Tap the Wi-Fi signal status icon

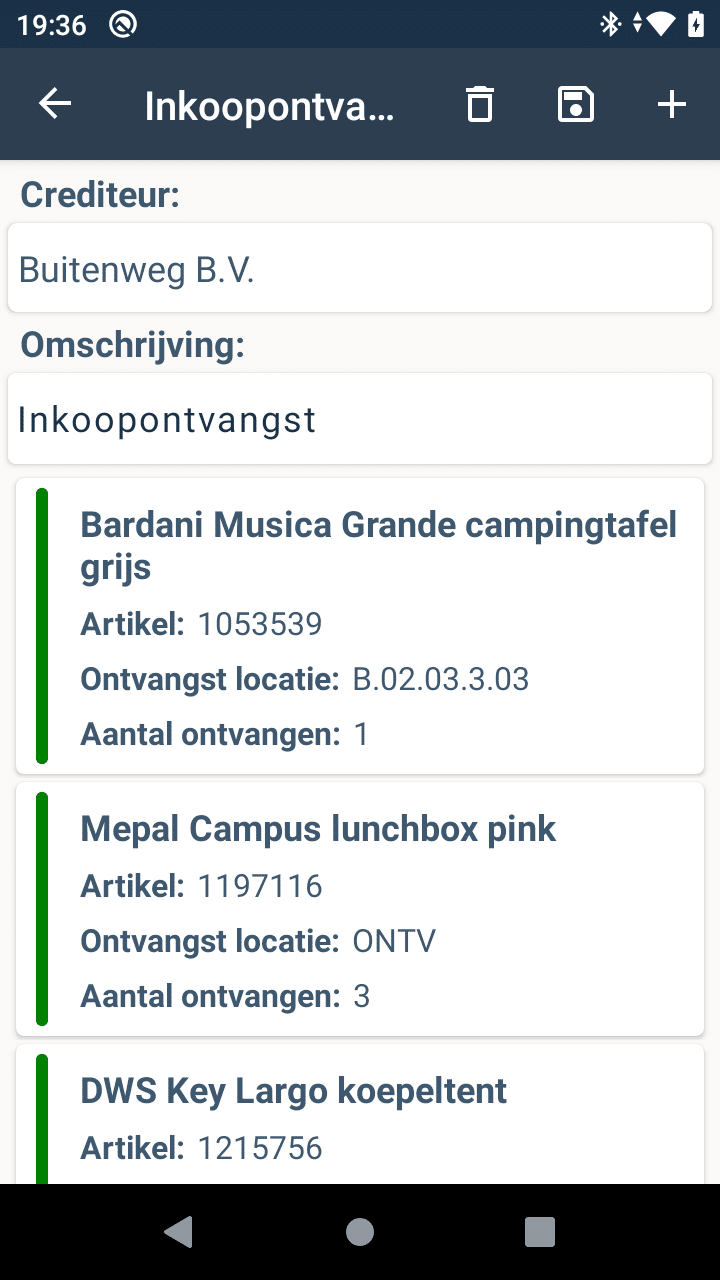click(661, 24)
